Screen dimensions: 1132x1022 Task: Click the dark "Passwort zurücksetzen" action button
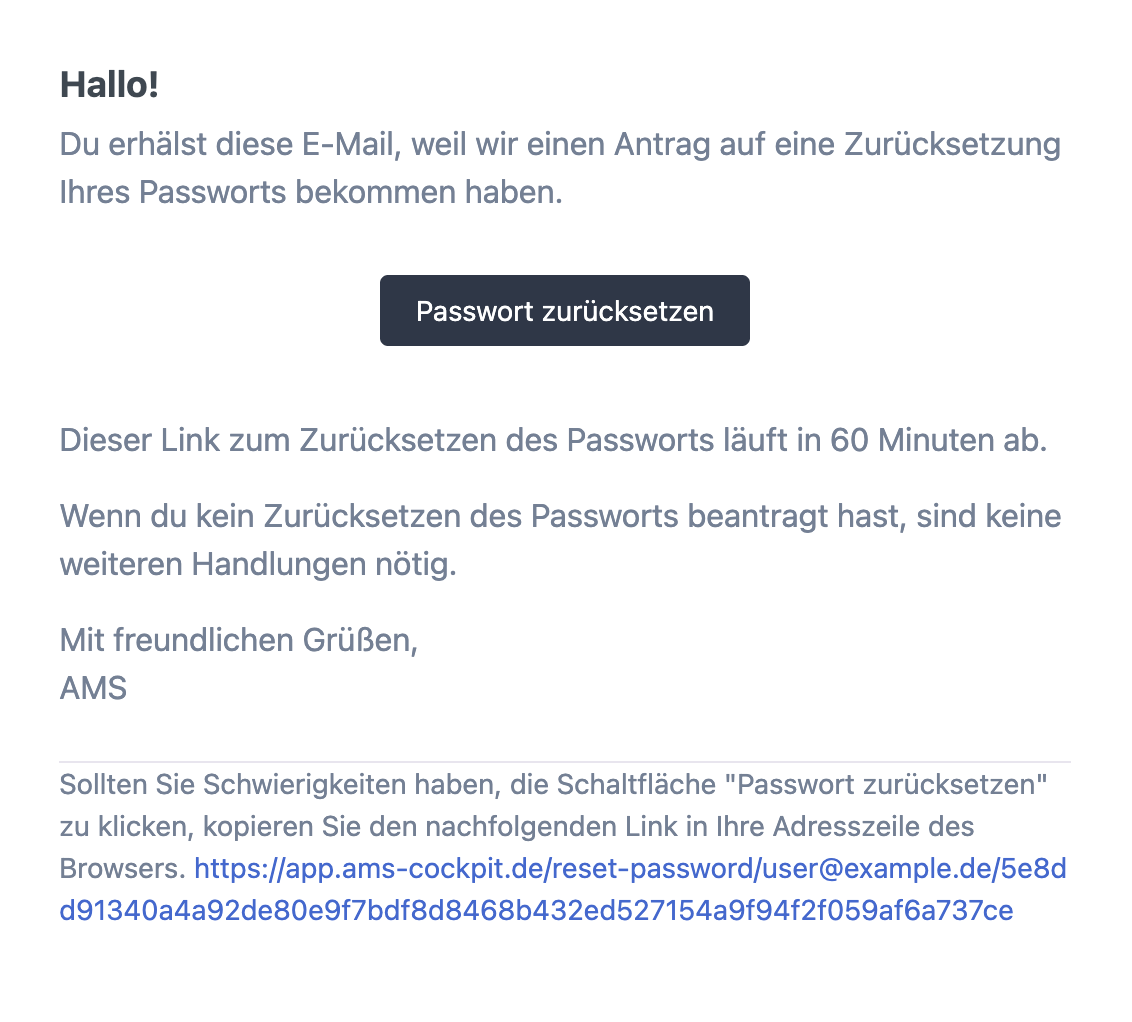(564, 310)
